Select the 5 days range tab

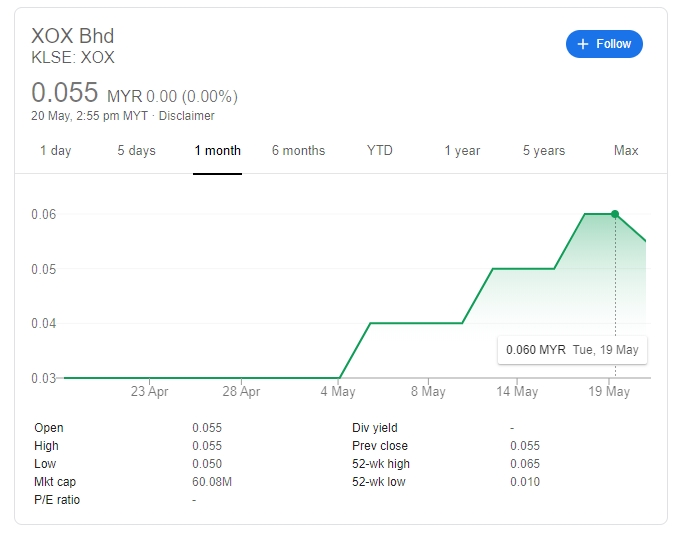(136, 151)
